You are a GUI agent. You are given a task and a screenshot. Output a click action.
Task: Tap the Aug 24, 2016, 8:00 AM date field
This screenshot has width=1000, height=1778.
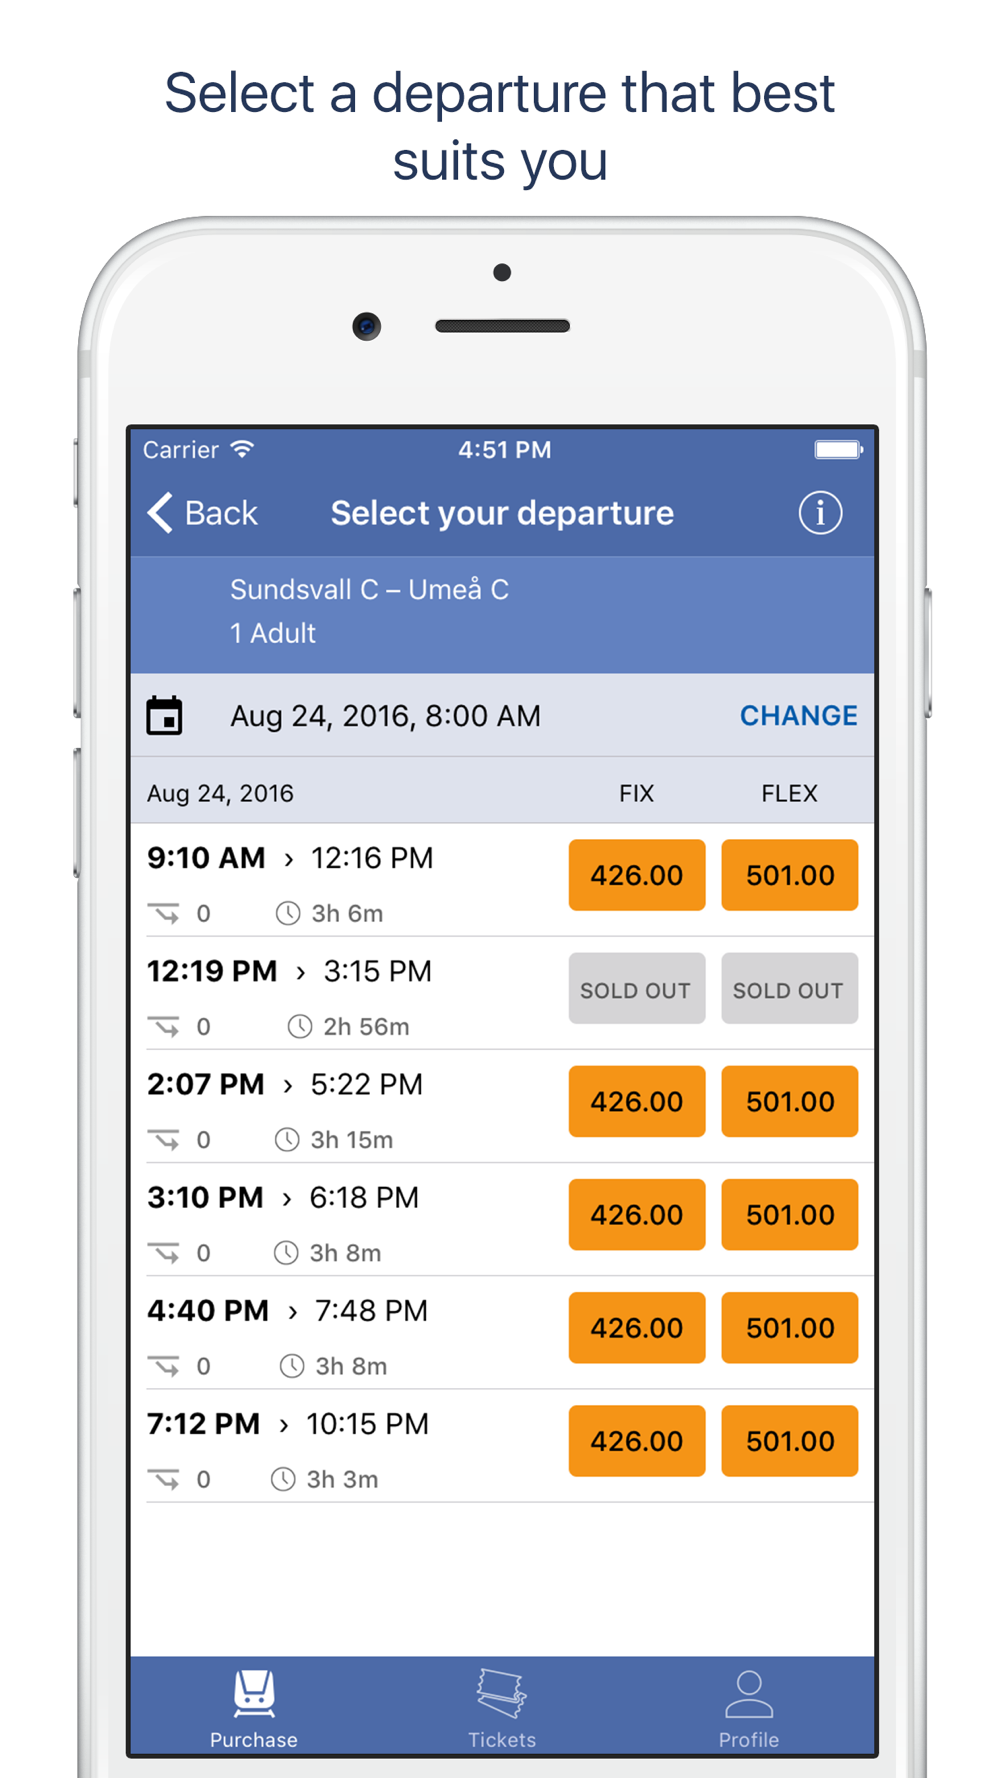[x=385, y=716]
